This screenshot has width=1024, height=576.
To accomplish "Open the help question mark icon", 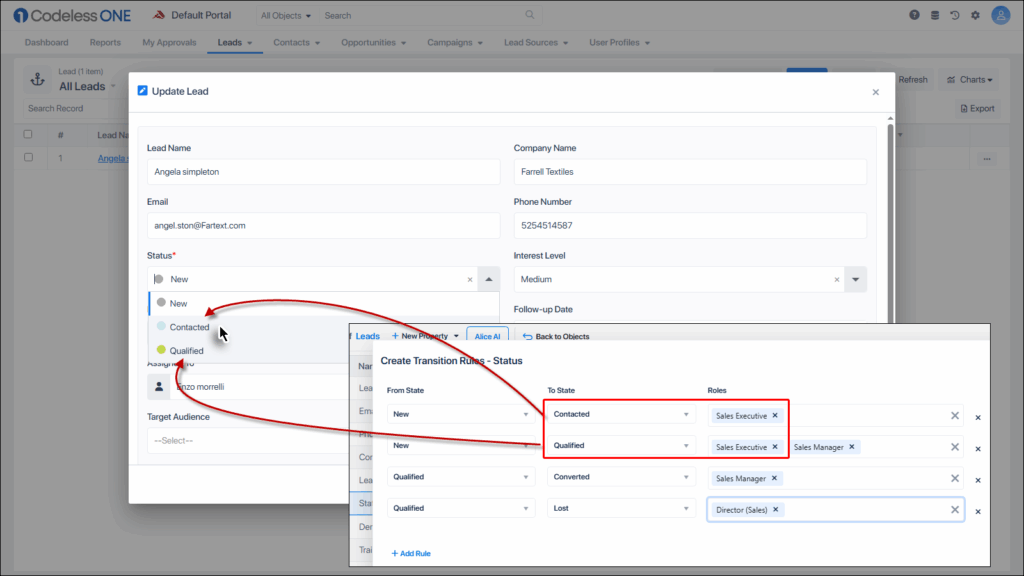I will (x=914, y=15).
